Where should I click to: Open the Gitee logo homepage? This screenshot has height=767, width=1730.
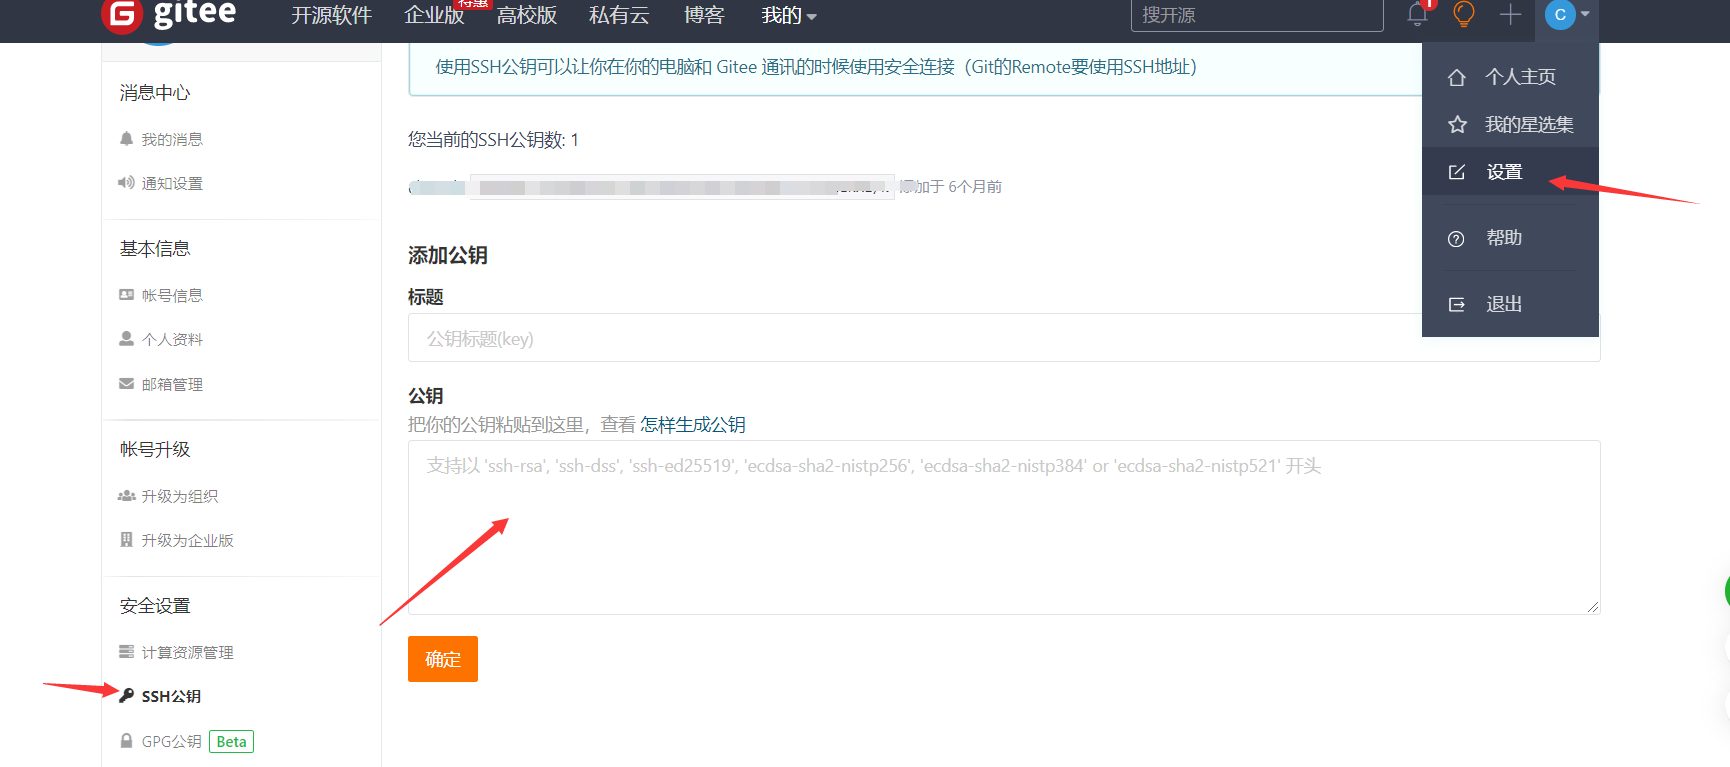point(170,15)
